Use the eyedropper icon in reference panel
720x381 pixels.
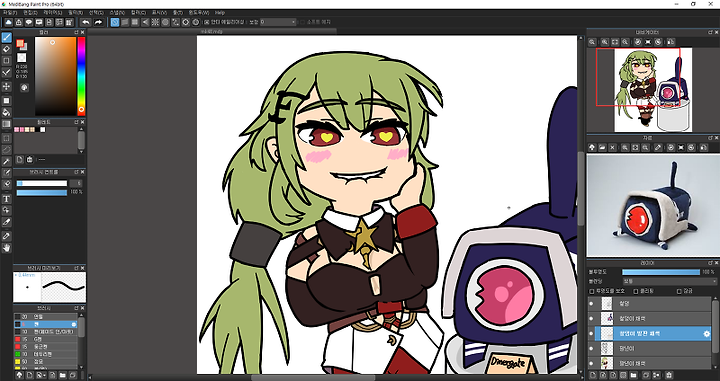[658, 147]
